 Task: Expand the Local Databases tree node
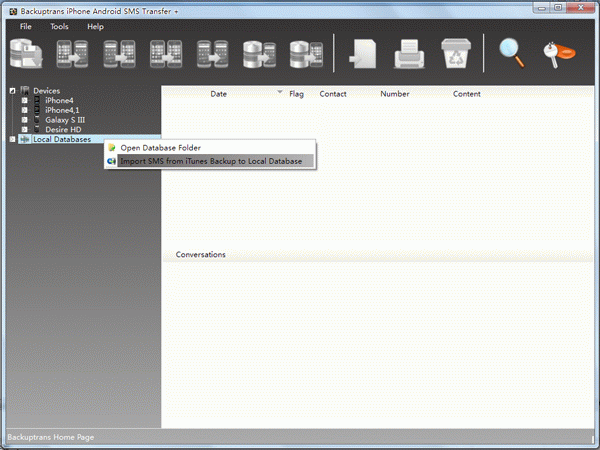click(x=13, y=139)
